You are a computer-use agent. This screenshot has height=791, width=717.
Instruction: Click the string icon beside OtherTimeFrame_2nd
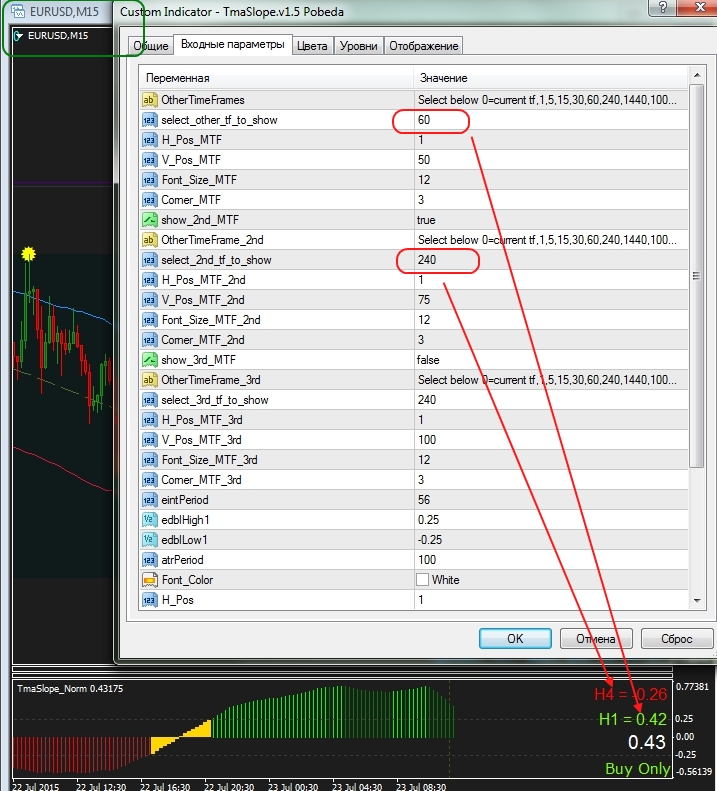pos(149,240)
